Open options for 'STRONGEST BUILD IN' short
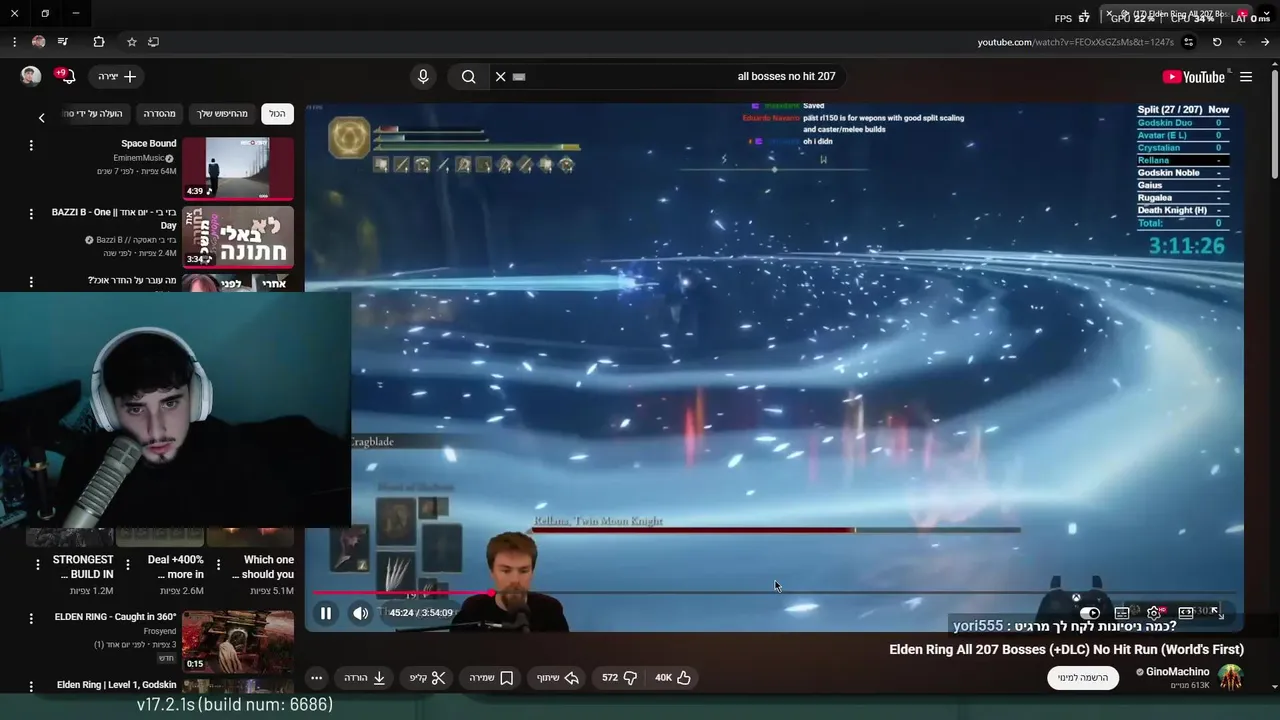 point(38,565)
